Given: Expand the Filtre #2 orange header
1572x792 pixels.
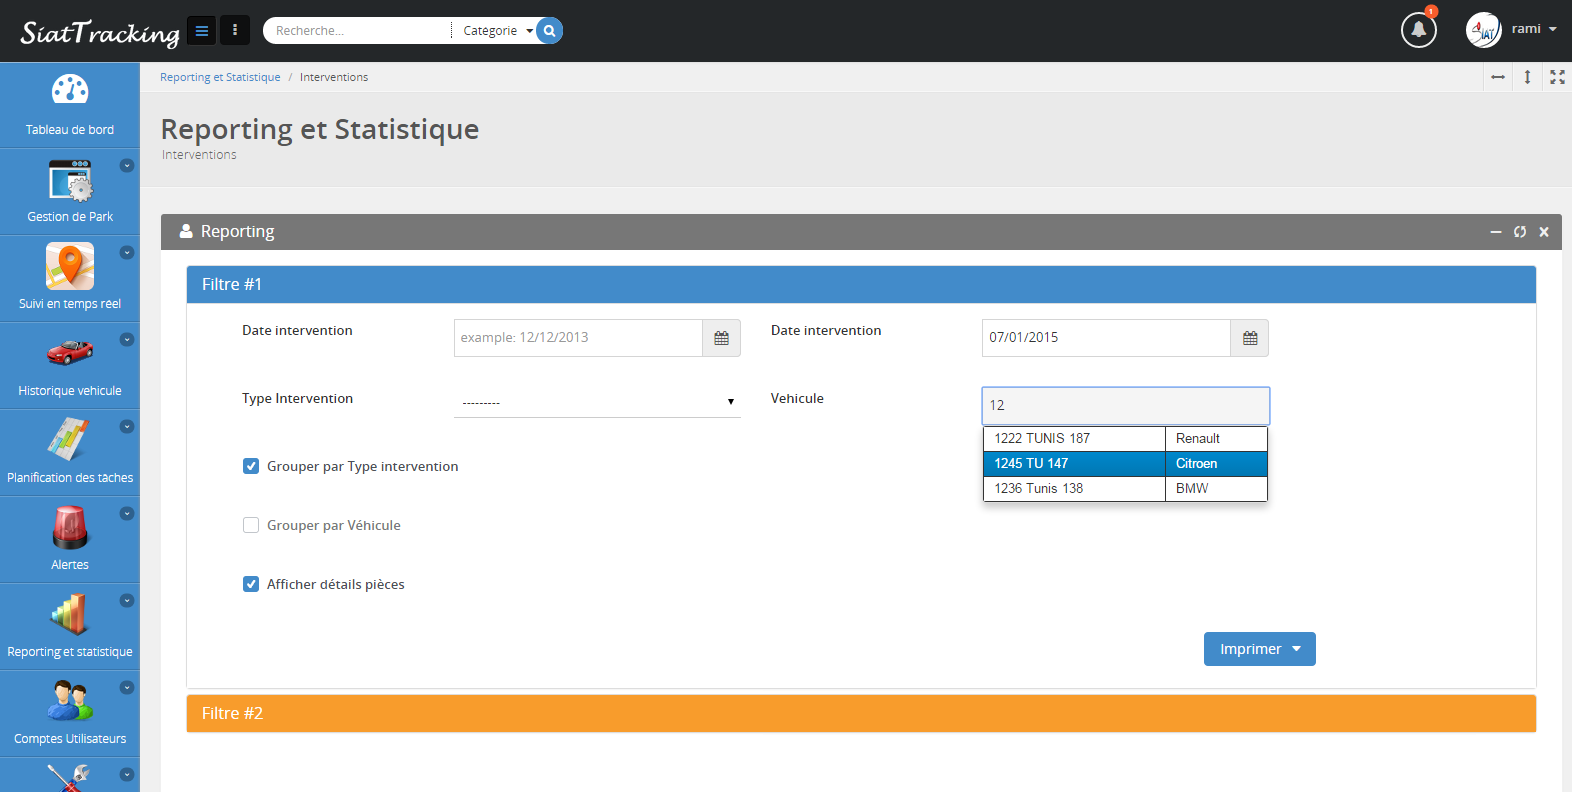Looking at the screenshot, I should [x=861, y=714].
